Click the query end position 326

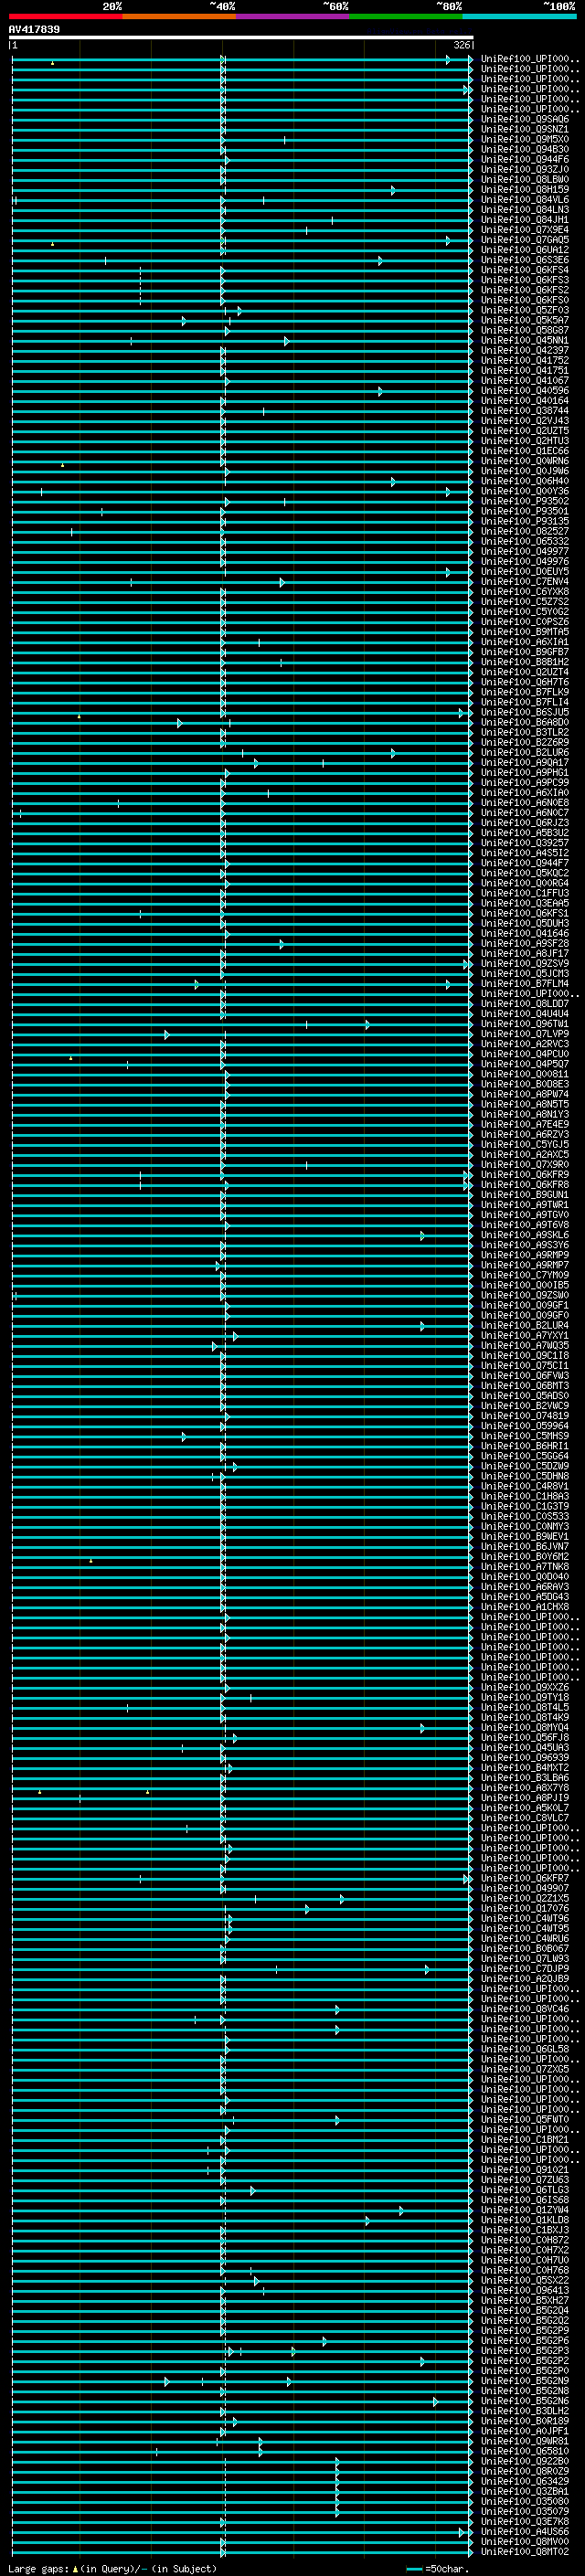click(461, 45)
